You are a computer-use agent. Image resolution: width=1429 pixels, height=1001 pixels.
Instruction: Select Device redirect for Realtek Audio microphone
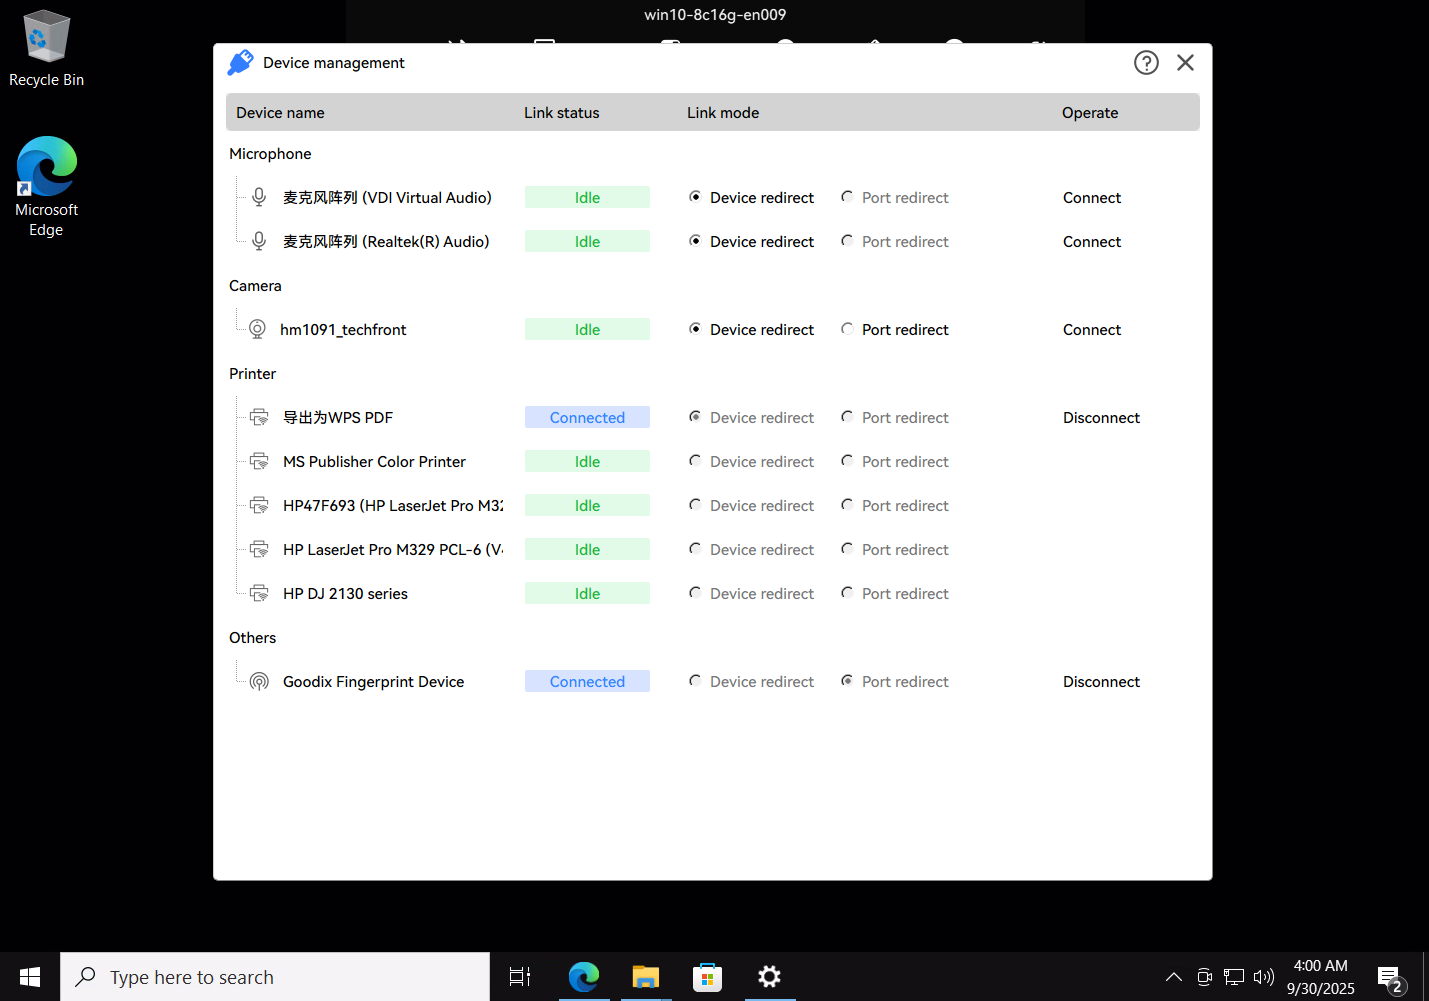pyautogui.click(x=695, y=242)
